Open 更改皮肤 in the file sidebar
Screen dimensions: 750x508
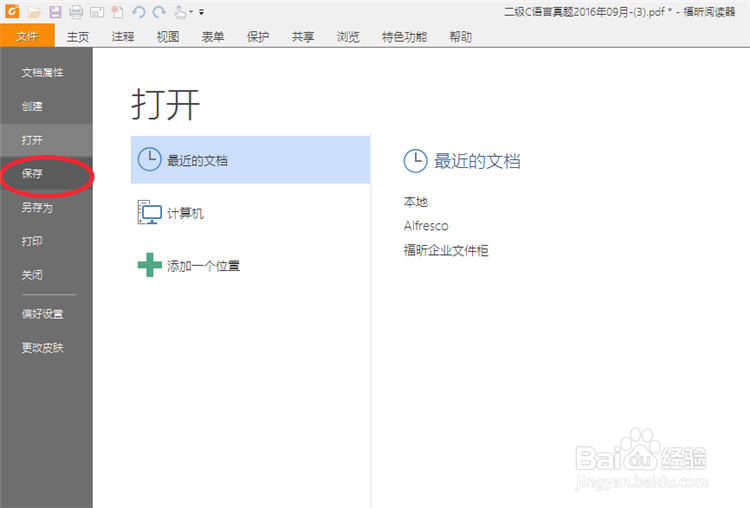(x=46, y=348)
